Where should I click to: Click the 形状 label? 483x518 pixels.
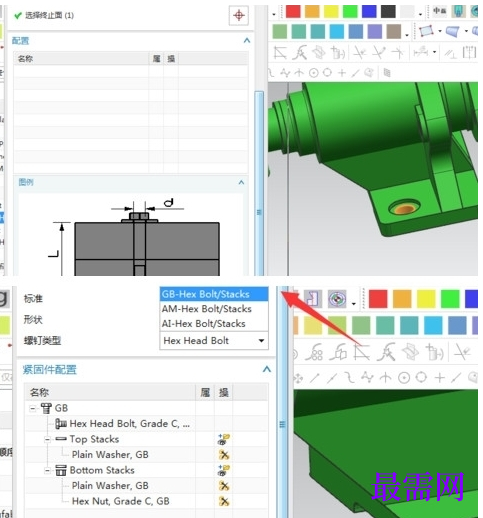tap(33, 320)
